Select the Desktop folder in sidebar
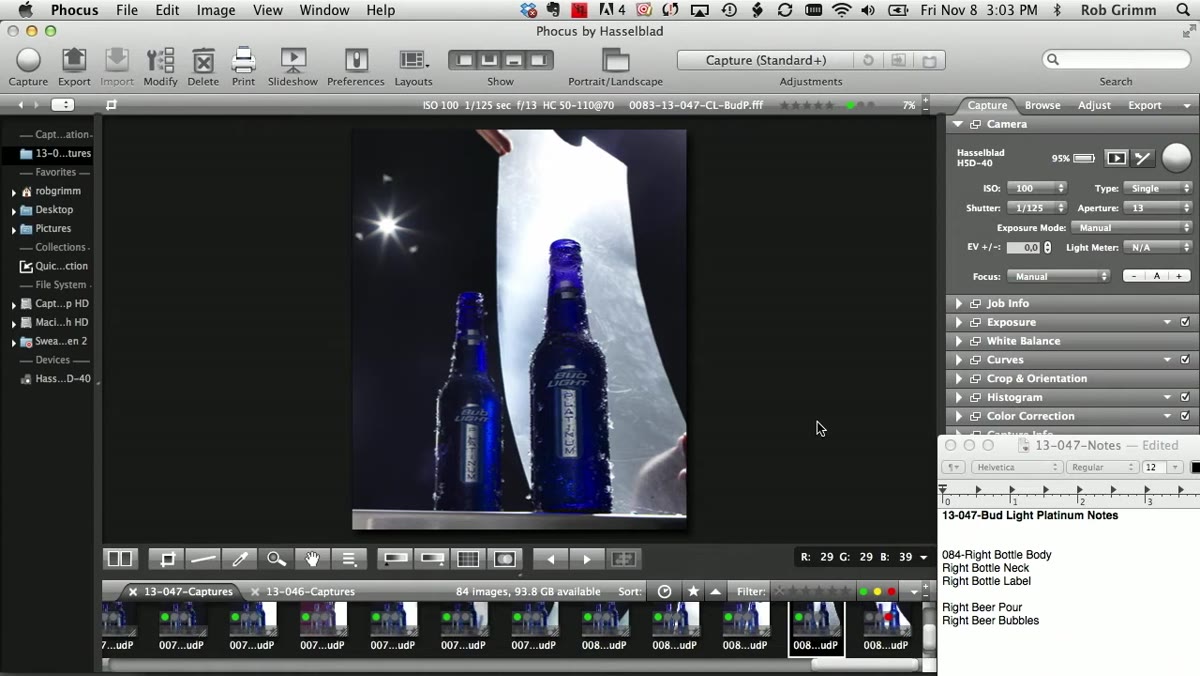The width and height of the screenshot is (1200, 676). (54, 210)
